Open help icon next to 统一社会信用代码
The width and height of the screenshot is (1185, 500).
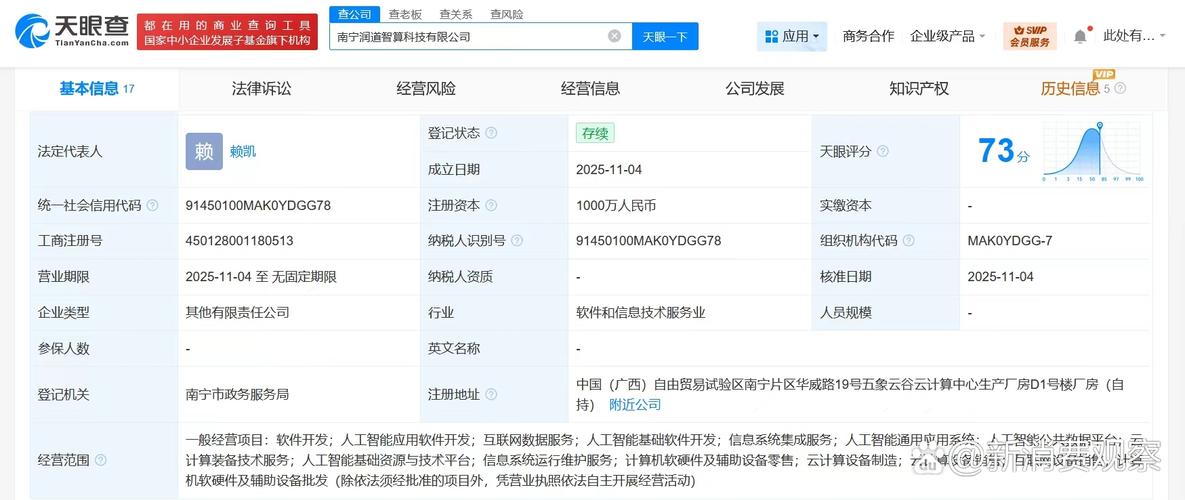[x=153, y=205]
